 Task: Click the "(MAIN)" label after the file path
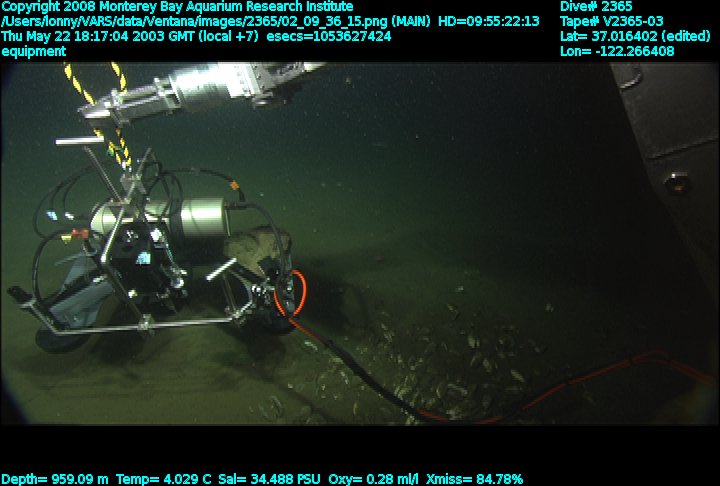pos(411,22)
